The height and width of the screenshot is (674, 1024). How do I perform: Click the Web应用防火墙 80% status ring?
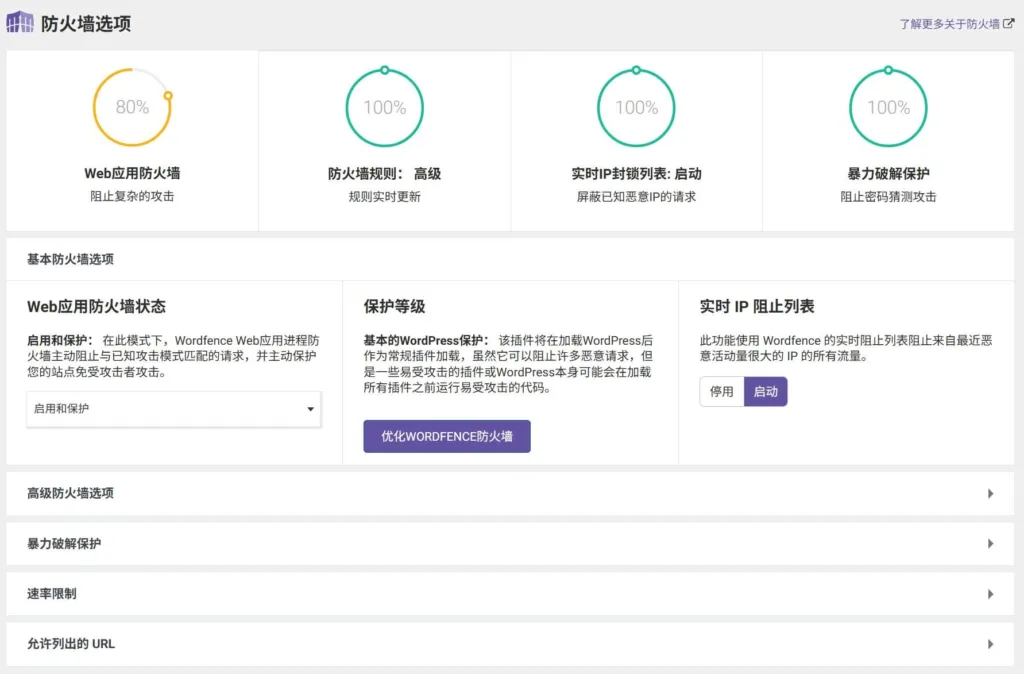pos(131,107)
